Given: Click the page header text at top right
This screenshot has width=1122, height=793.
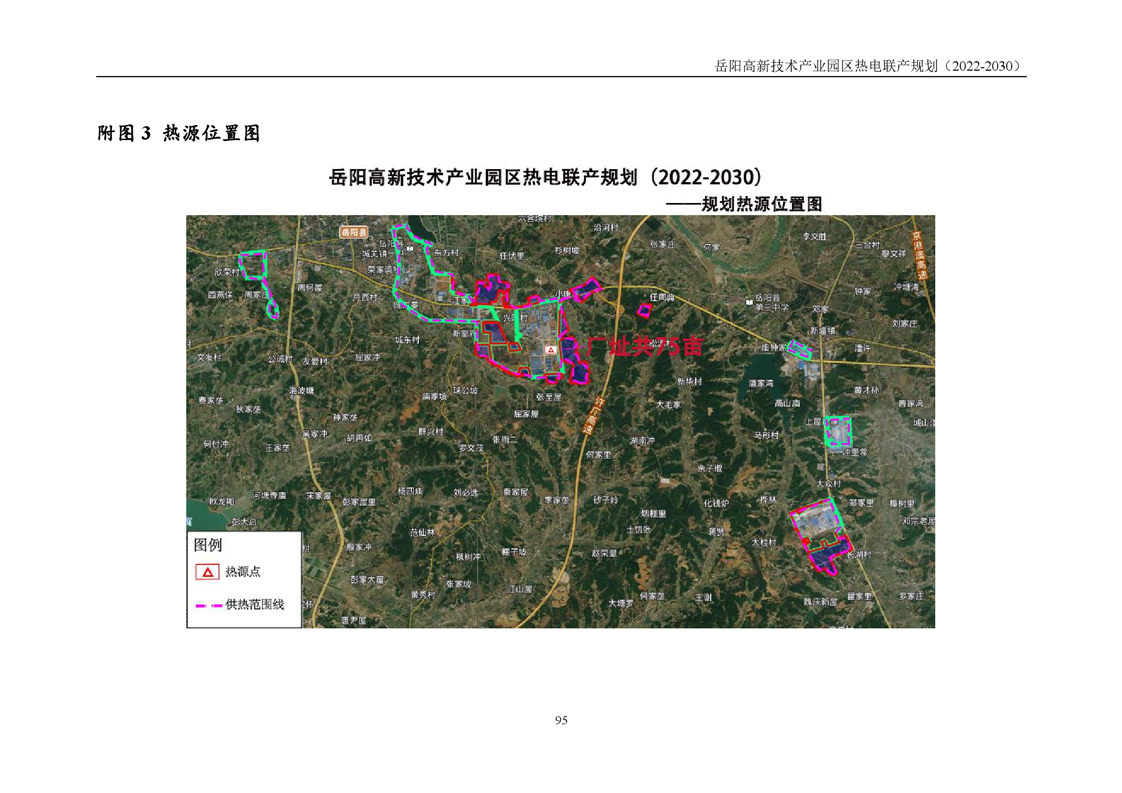Looking at the screenshot, I should 870,66.
